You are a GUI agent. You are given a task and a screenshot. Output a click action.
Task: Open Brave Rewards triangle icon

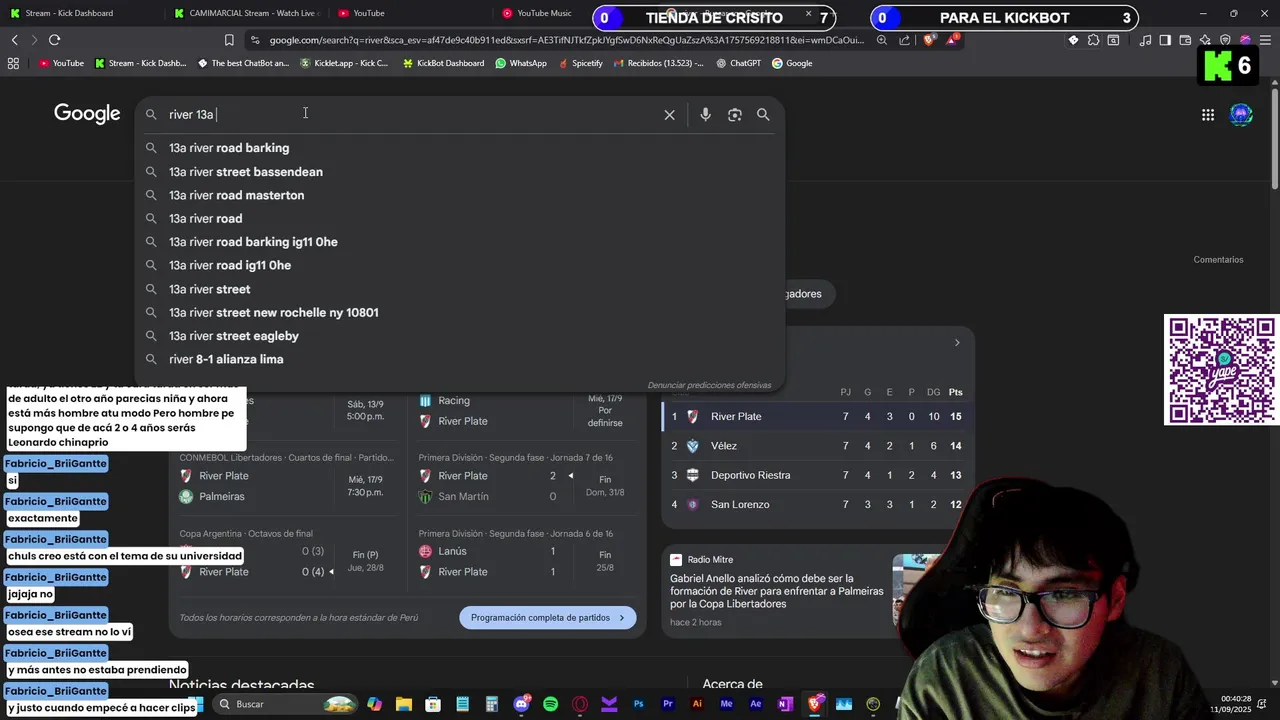point(954,40)
